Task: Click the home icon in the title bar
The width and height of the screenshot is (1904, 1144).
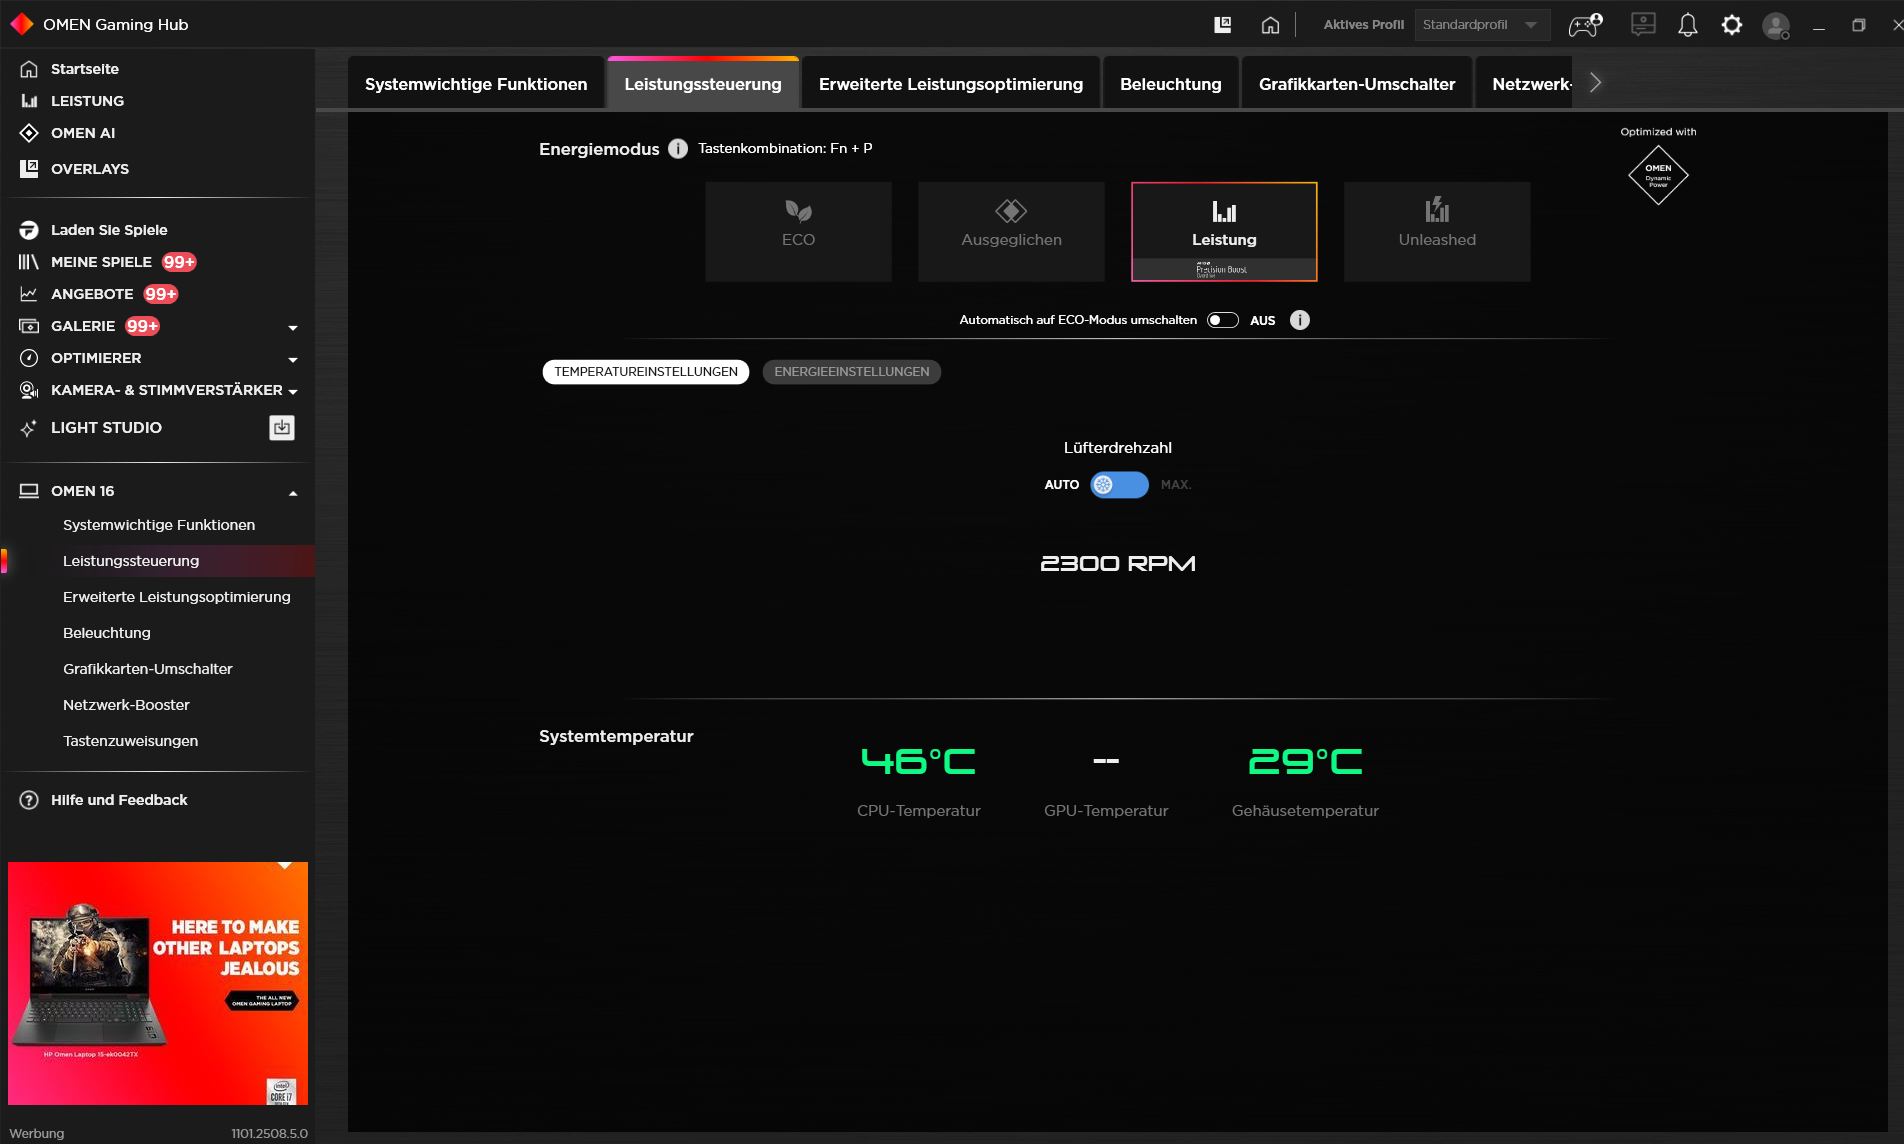Action: coord(1270,25)
